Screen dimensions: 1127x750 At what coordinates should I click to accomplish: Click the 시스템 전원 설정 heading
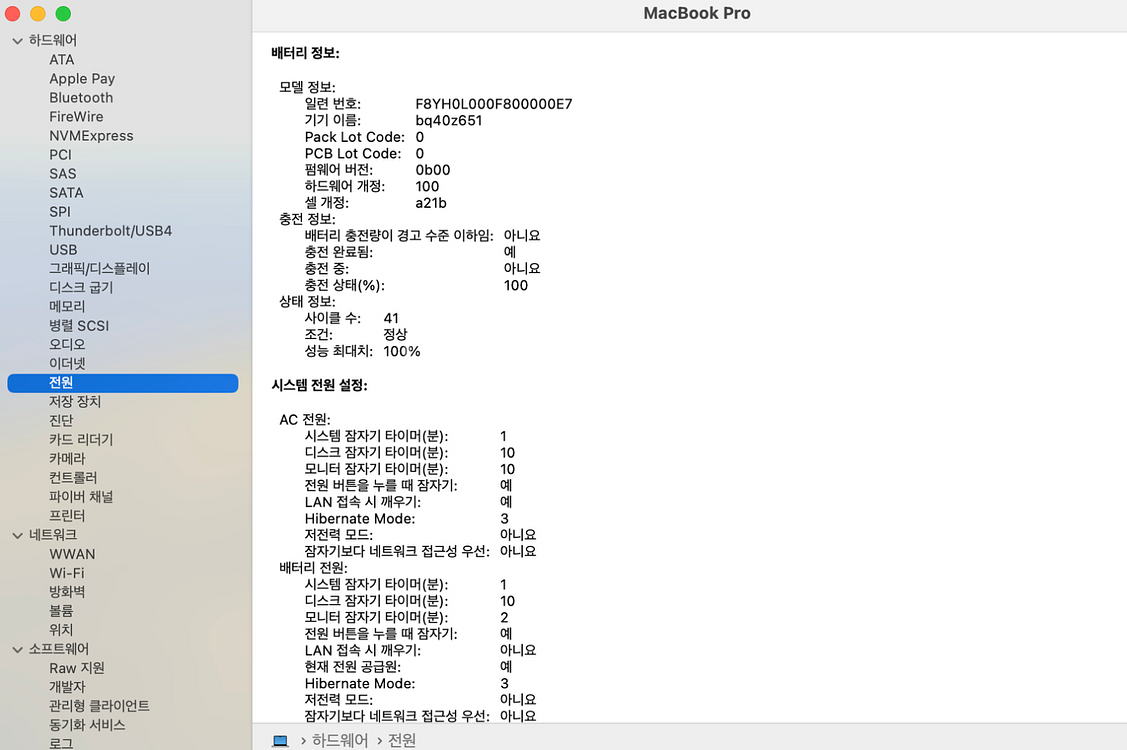pos(319,385)
